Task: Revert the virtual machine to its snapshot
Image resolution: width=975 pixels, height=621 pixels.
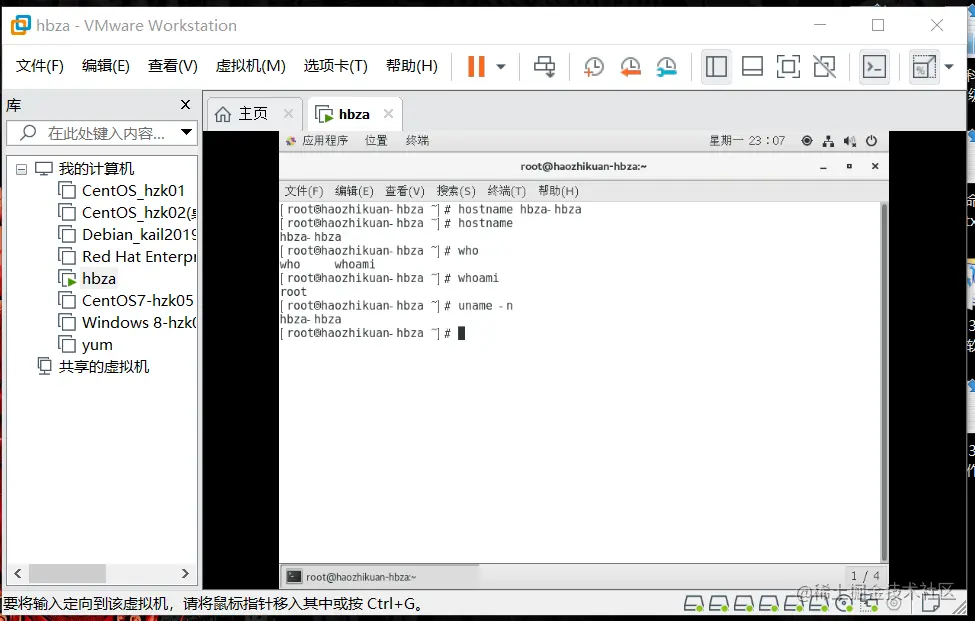Action: [631, 67]
